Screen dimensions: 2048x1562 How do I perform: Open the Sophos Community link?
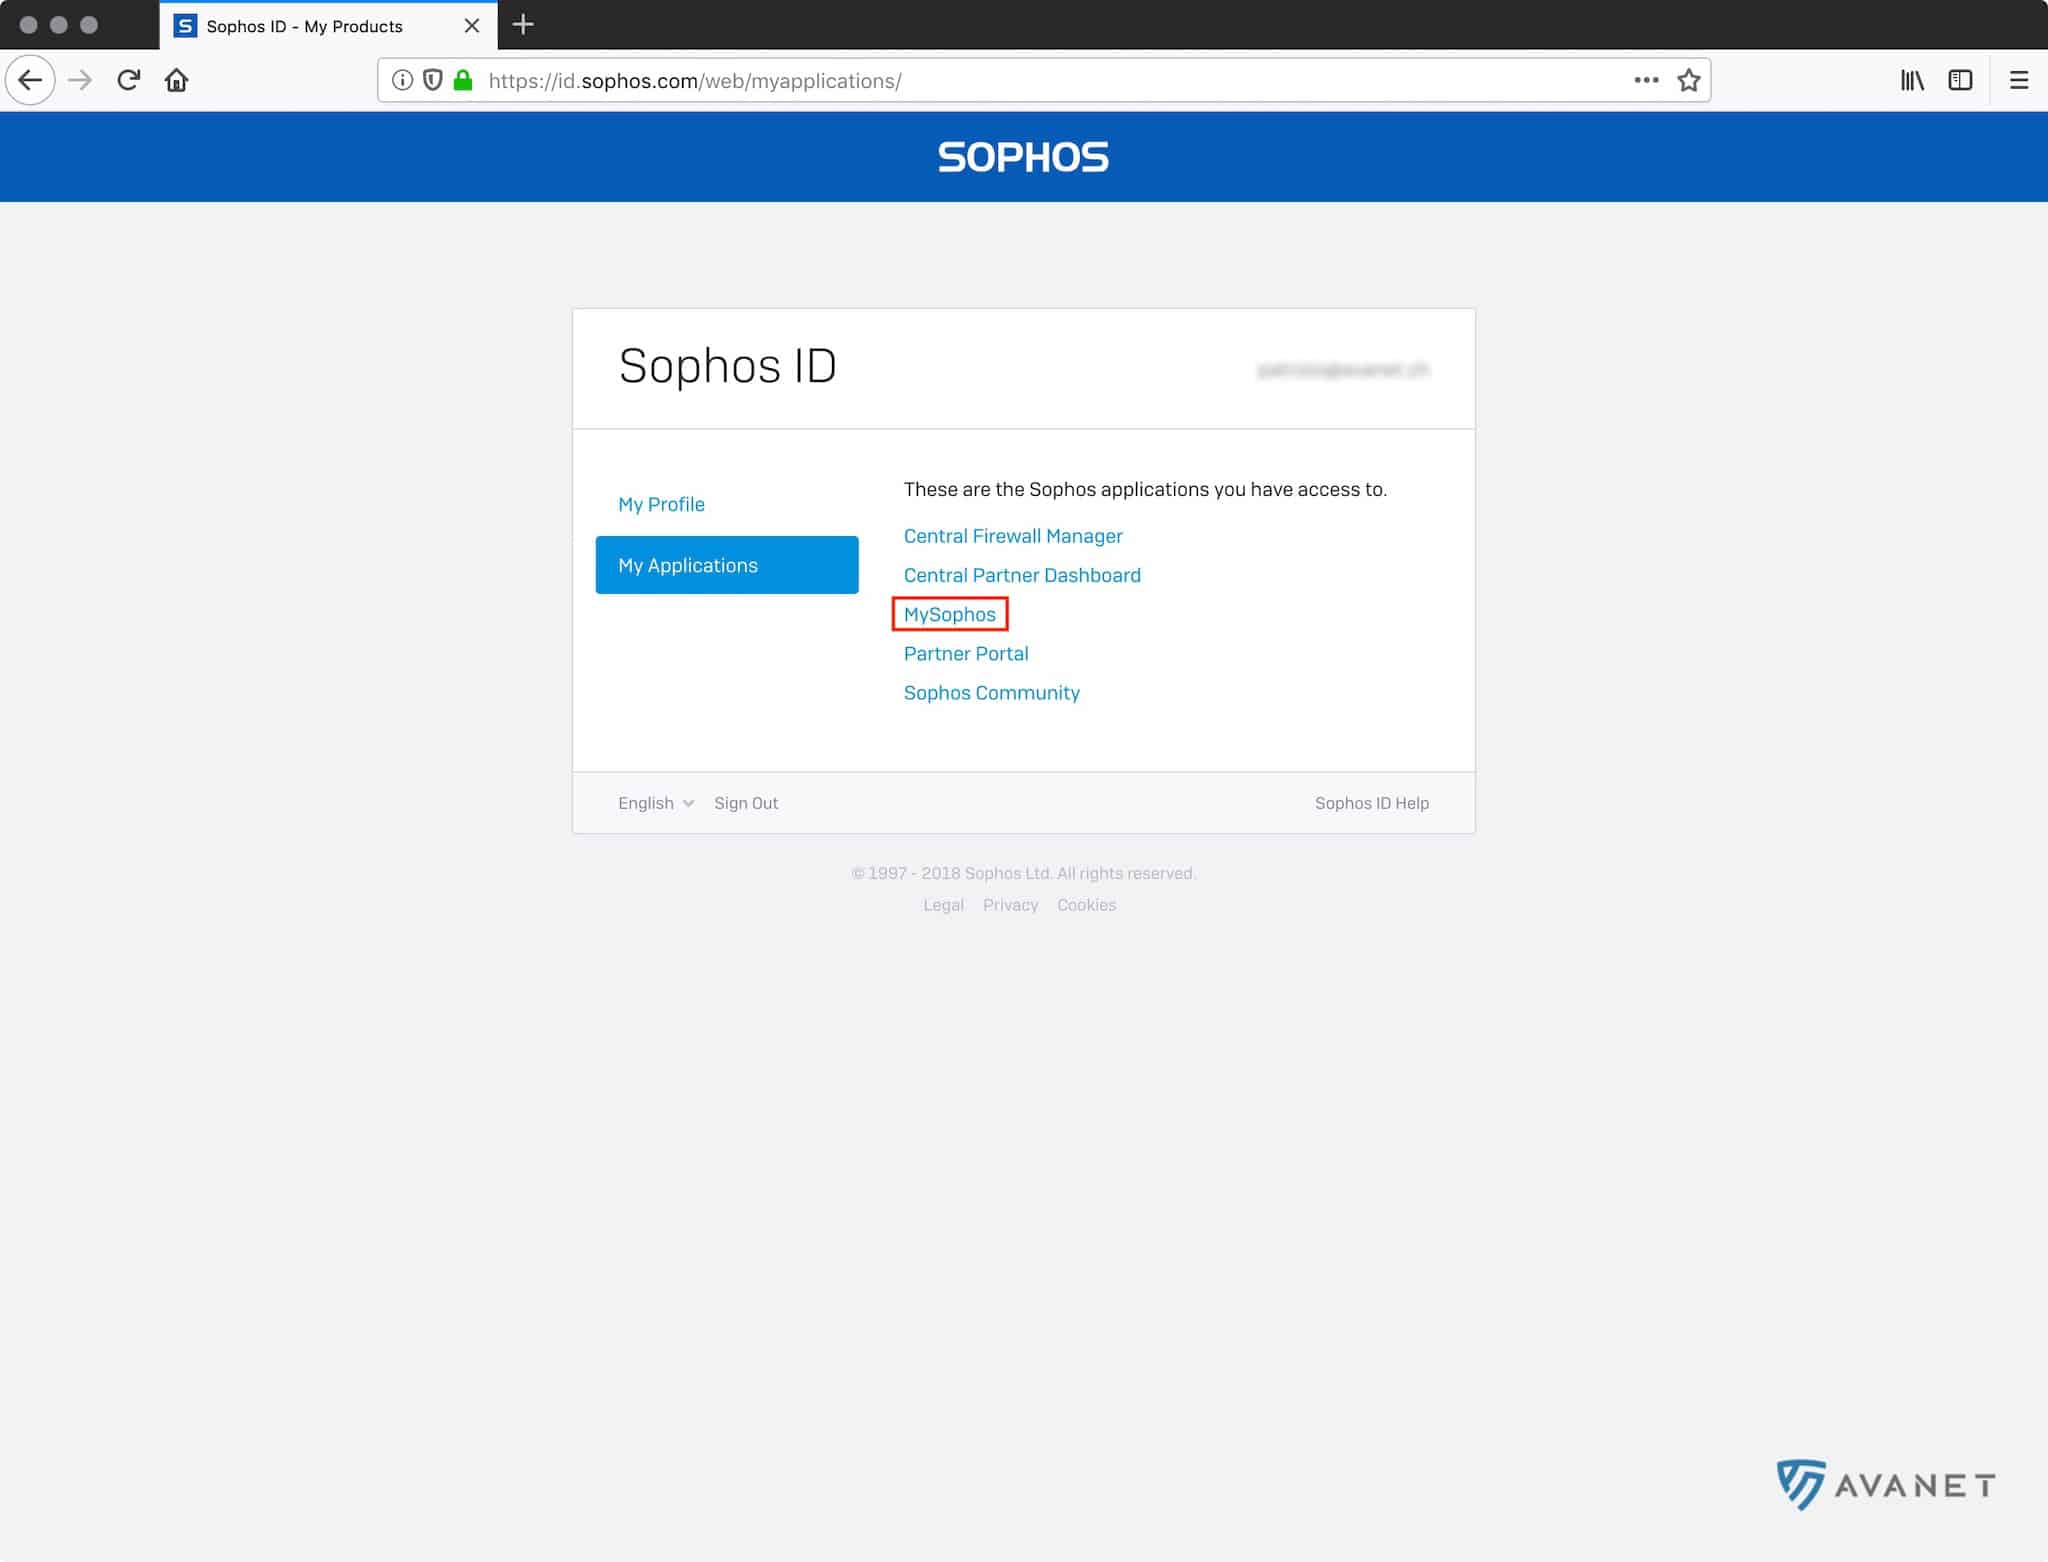(992, 693)
